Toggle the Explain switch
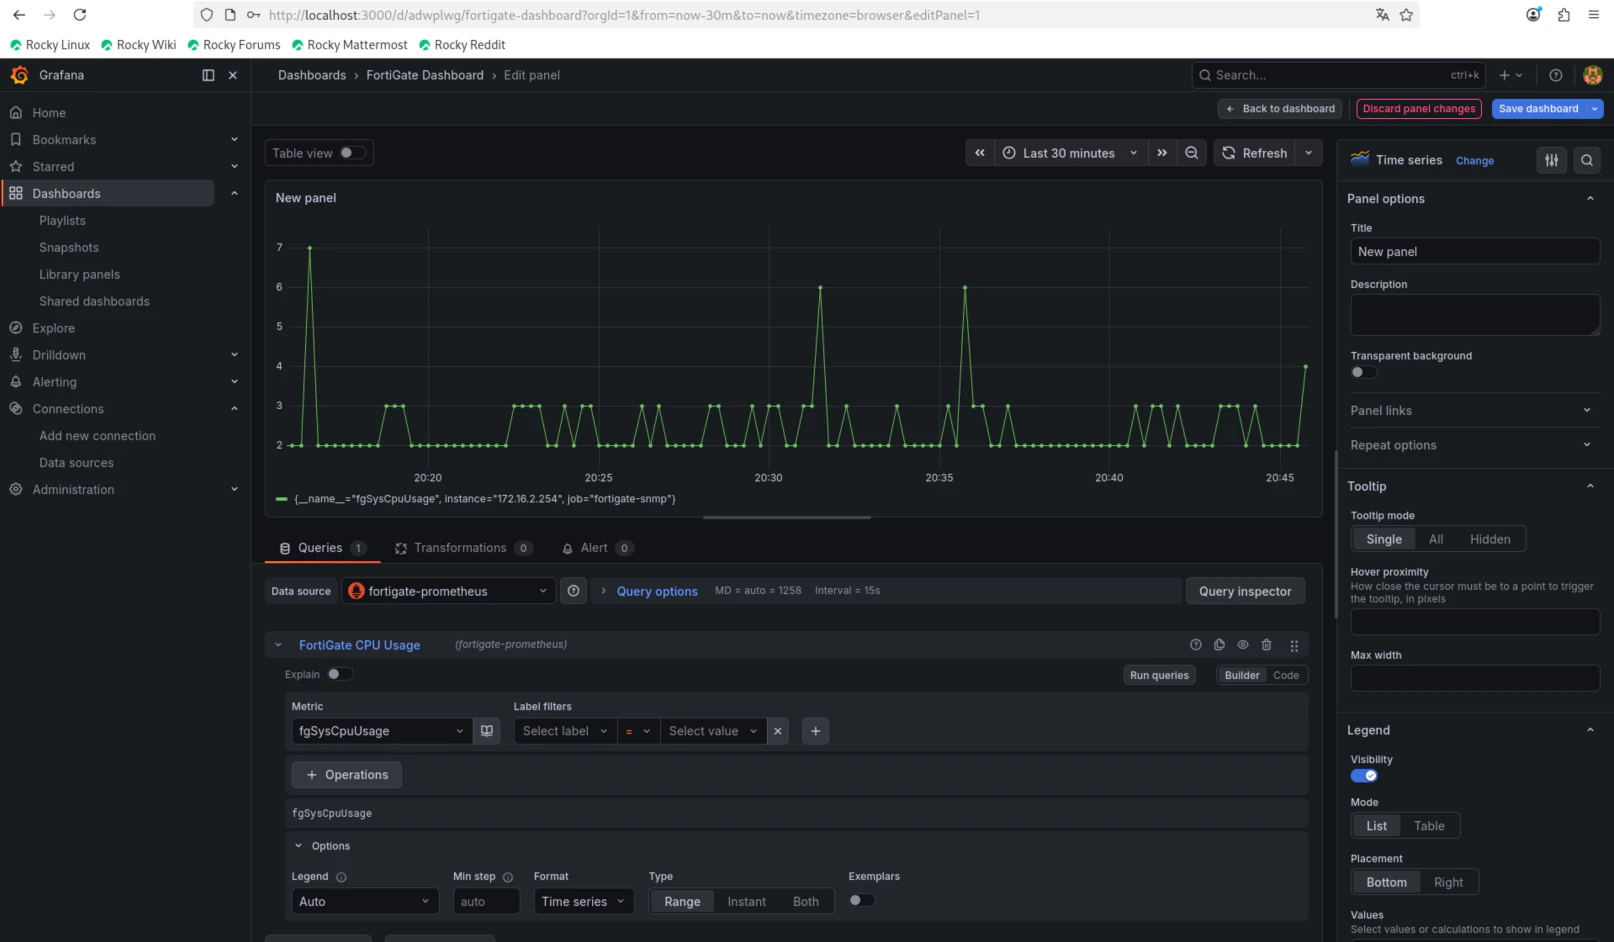The width and height of the screenshot is (1614, 942). pos(339,674)
